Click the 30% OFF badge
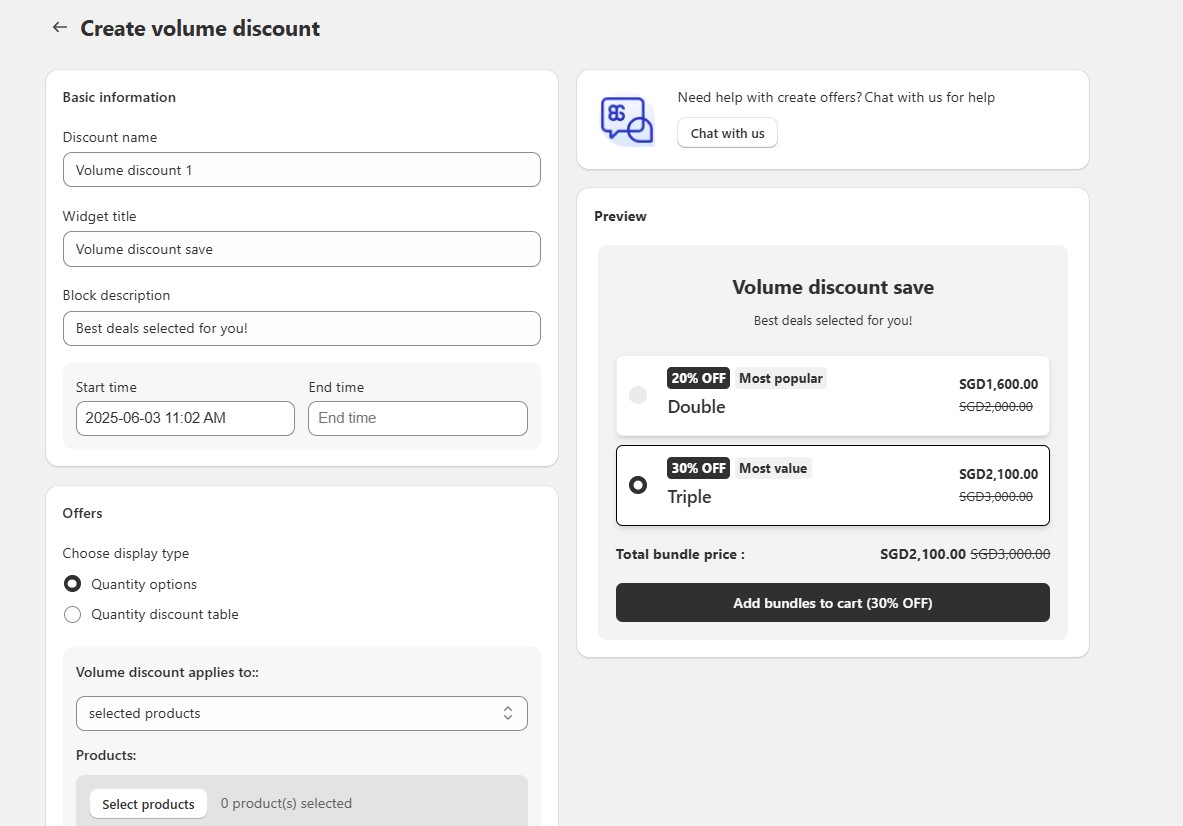This screenshot has width=1183, height=826. tap(699, 468)
